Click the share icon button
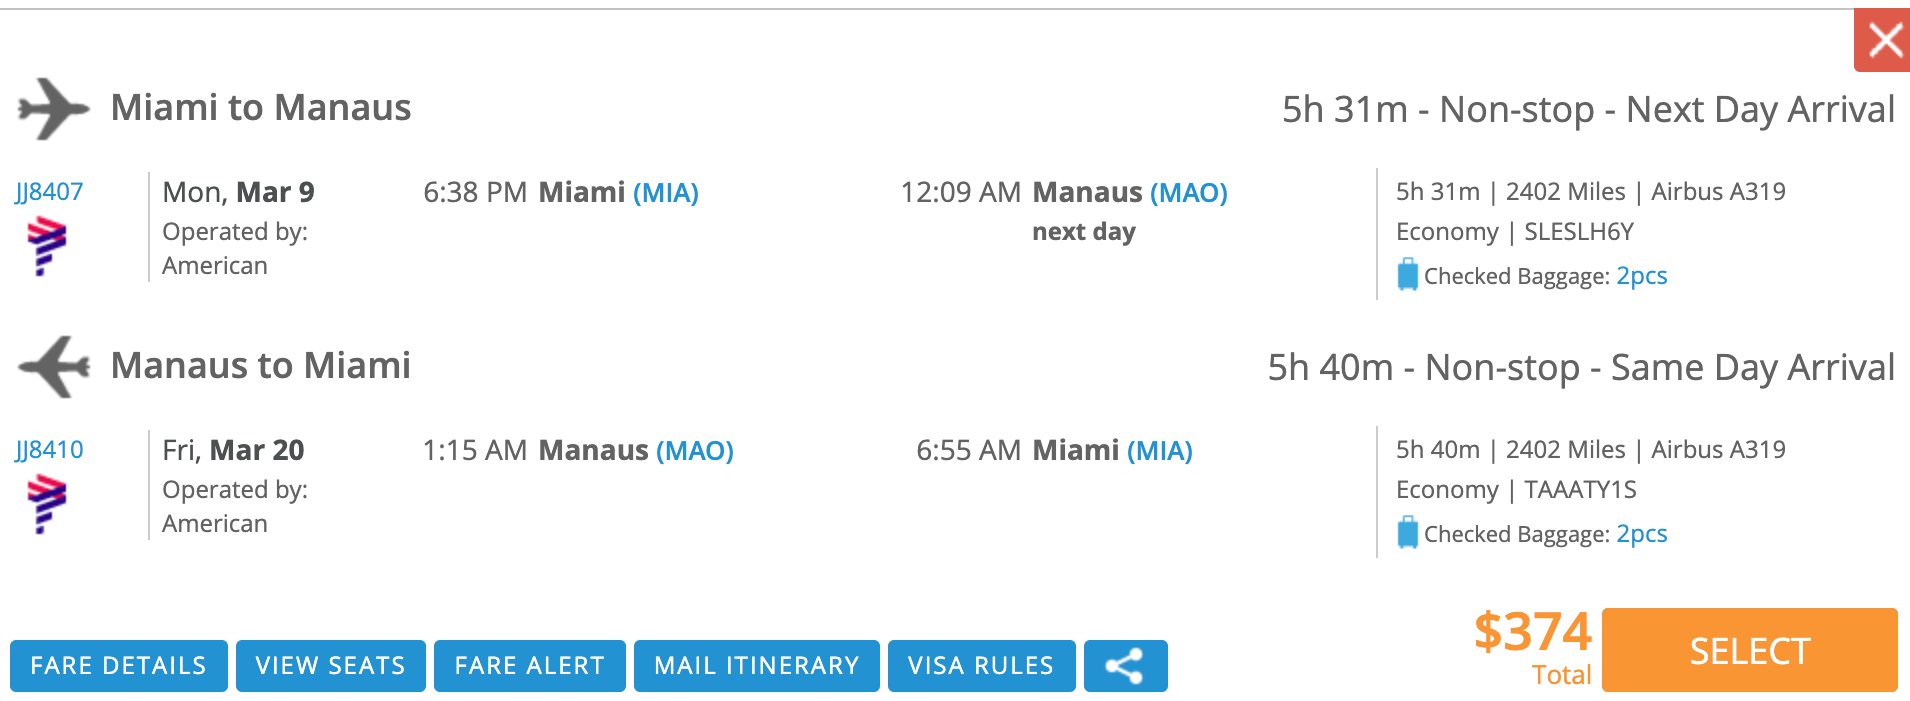 1125,666
